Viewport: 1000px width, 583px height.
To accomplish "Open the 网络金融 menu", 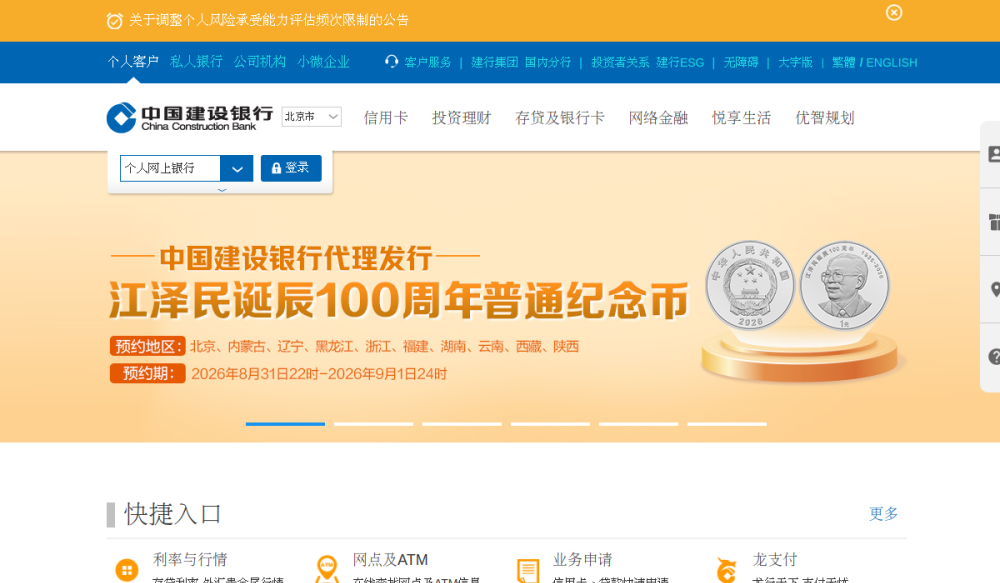I will 658,118.
